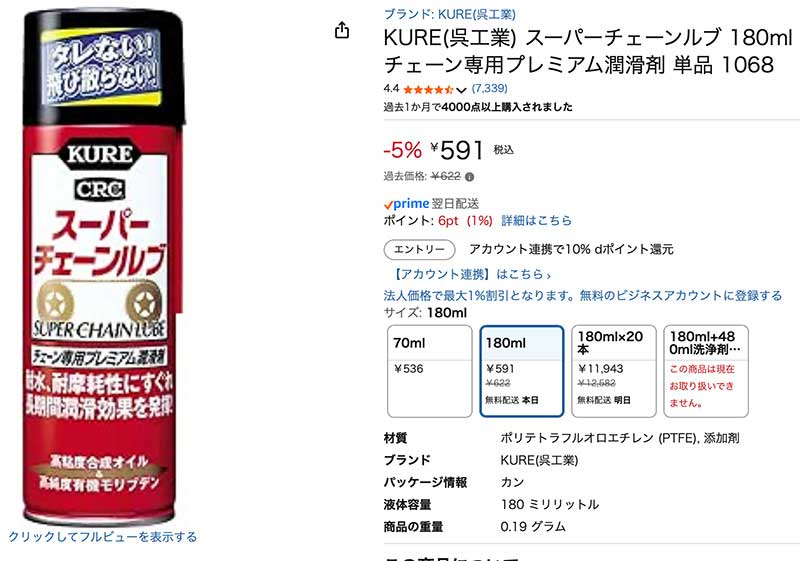Click the 過去価格 past price label
Screen dimensions: 800x561
click(406, 177)
